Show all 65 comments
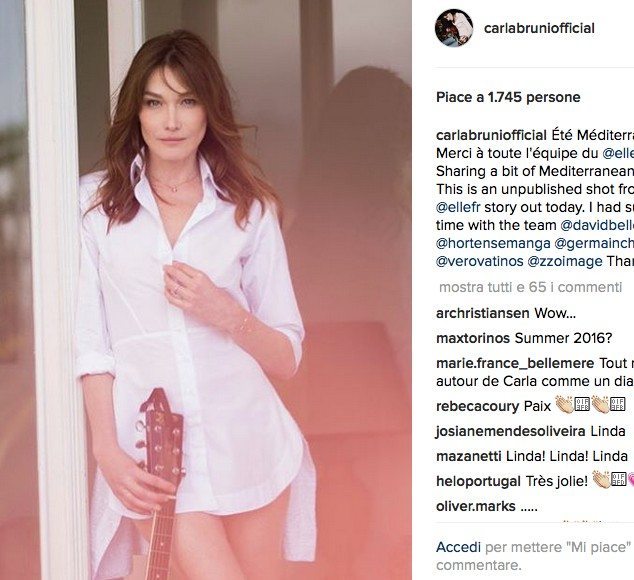This screenshot has height=580, width=634. 530,287
